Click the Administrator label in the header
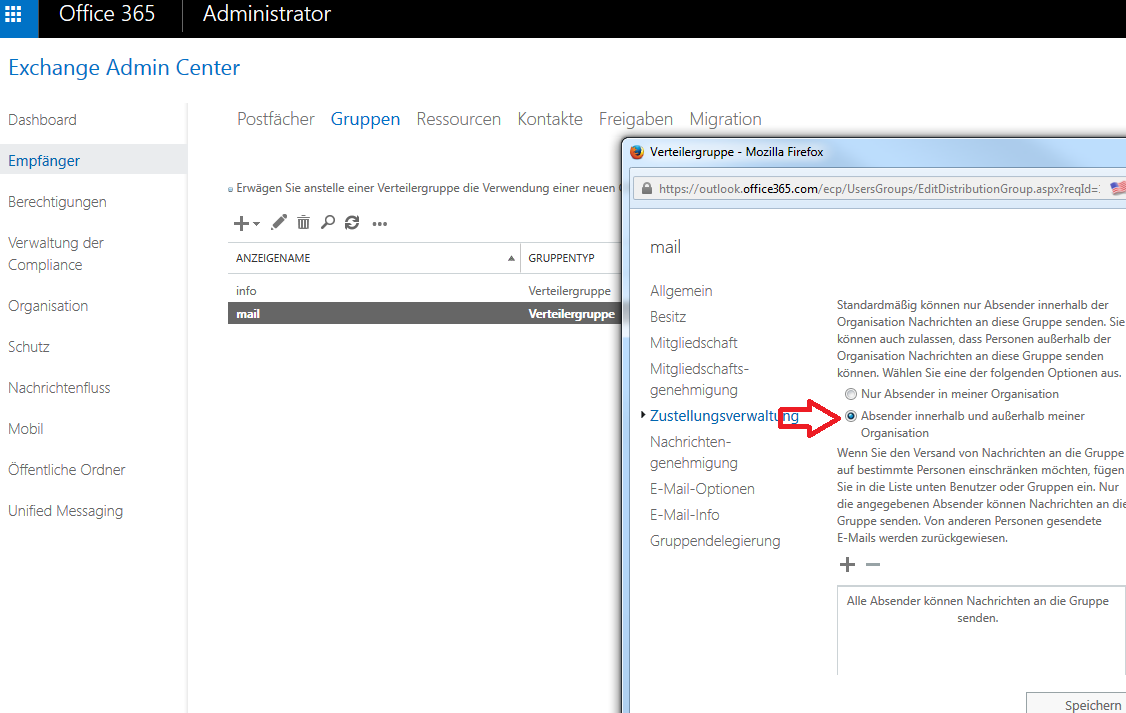The width and height of the screenshot is (1126, 713). pos(266,14)
